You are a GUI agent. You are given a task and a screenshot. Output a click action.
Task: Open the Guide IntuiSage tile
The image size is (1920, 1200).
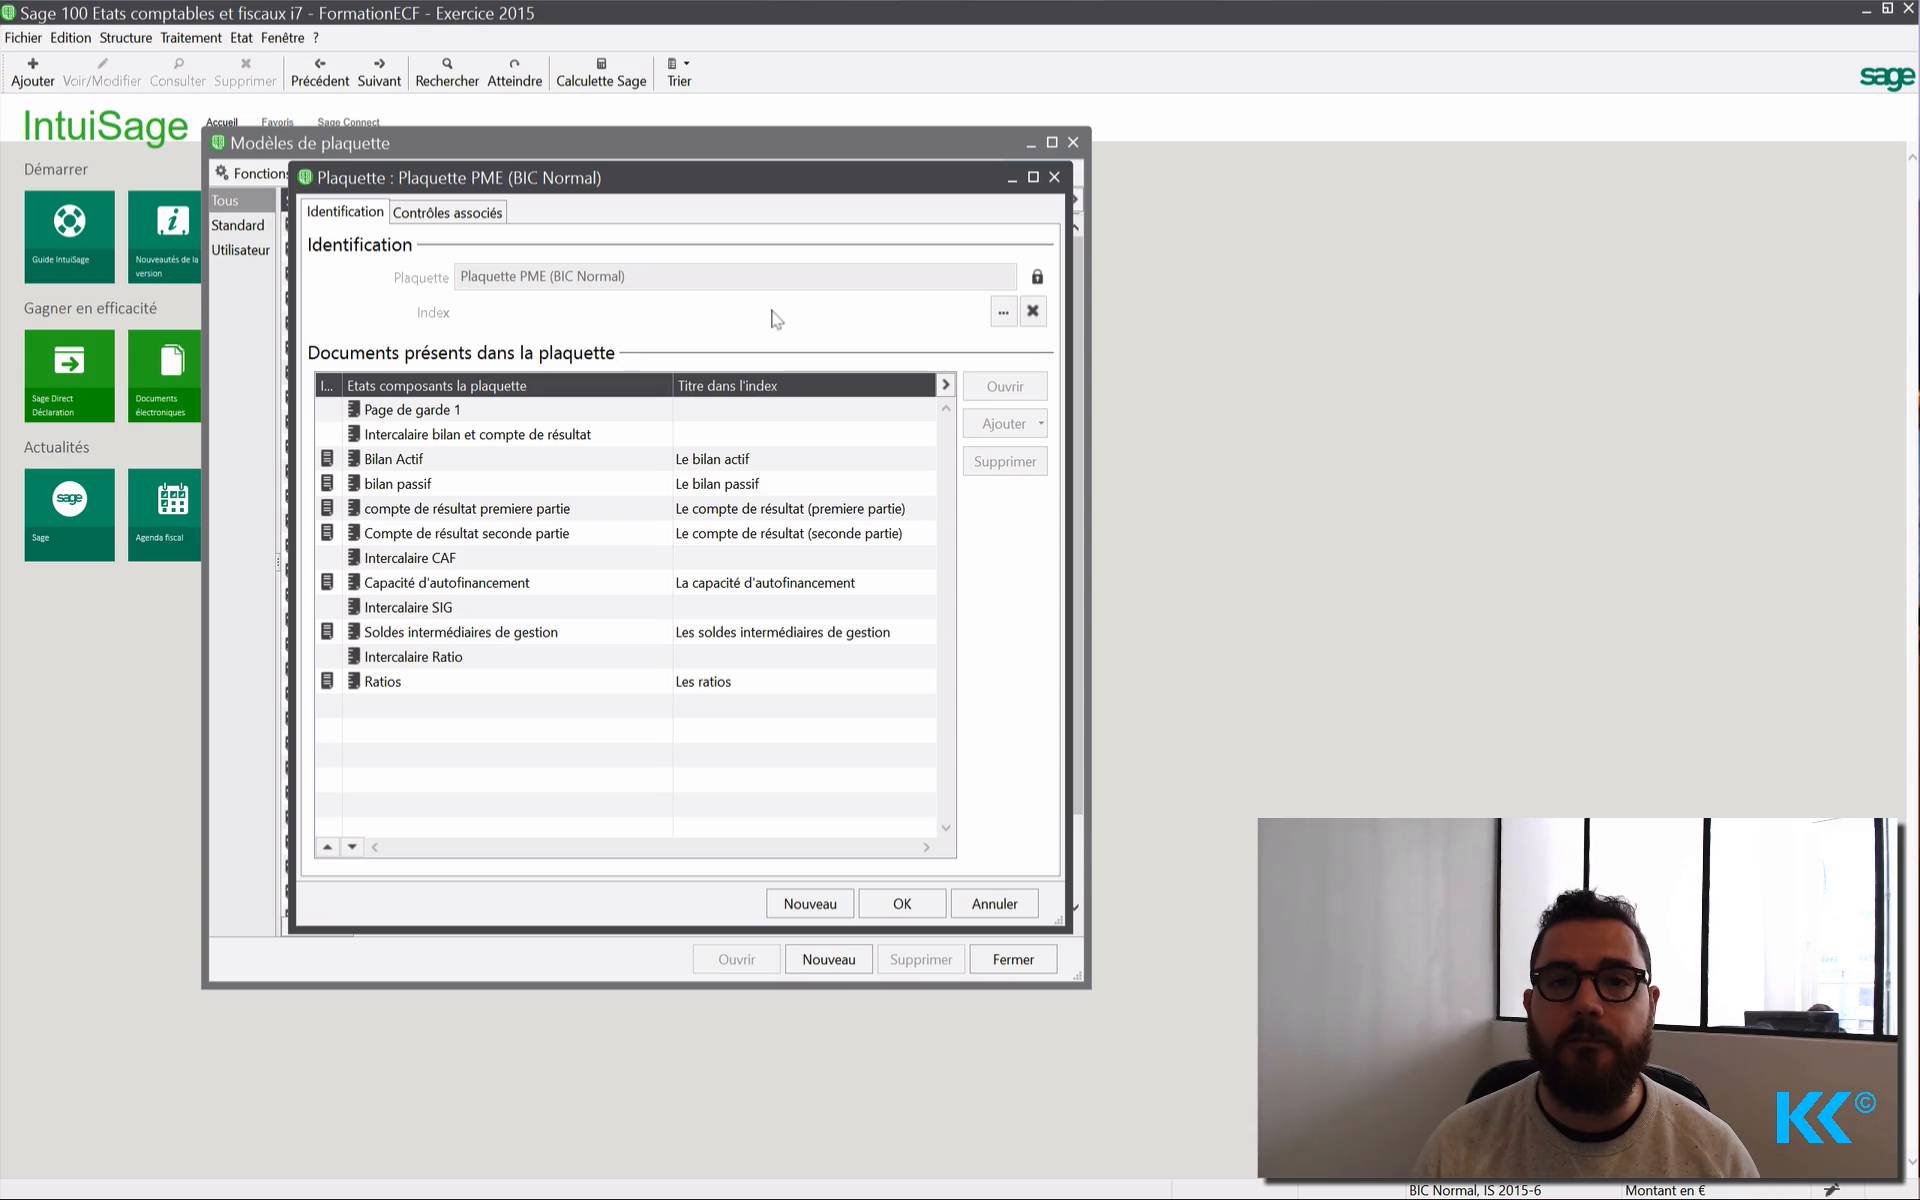click(68, 236)
